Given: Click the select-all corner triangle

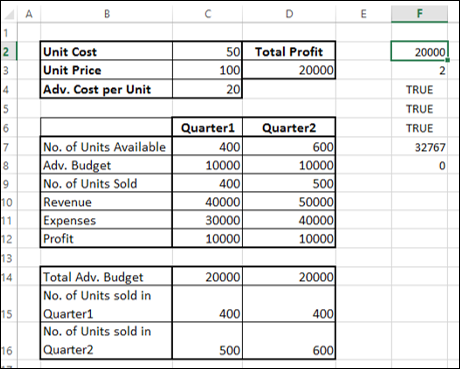Looking at the screenshot, I should 9,14.
